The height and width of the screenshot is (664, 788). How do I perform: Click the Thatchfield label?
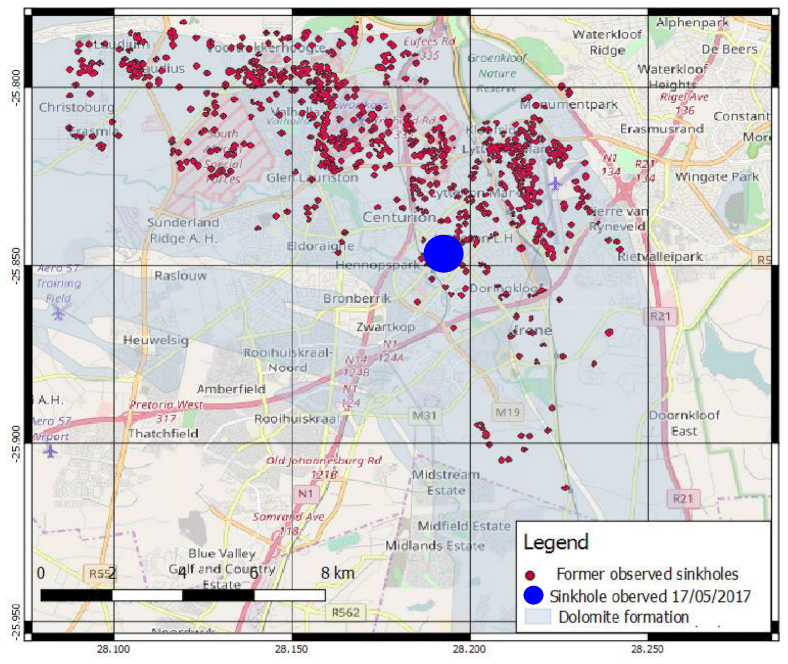pos(163,433)
